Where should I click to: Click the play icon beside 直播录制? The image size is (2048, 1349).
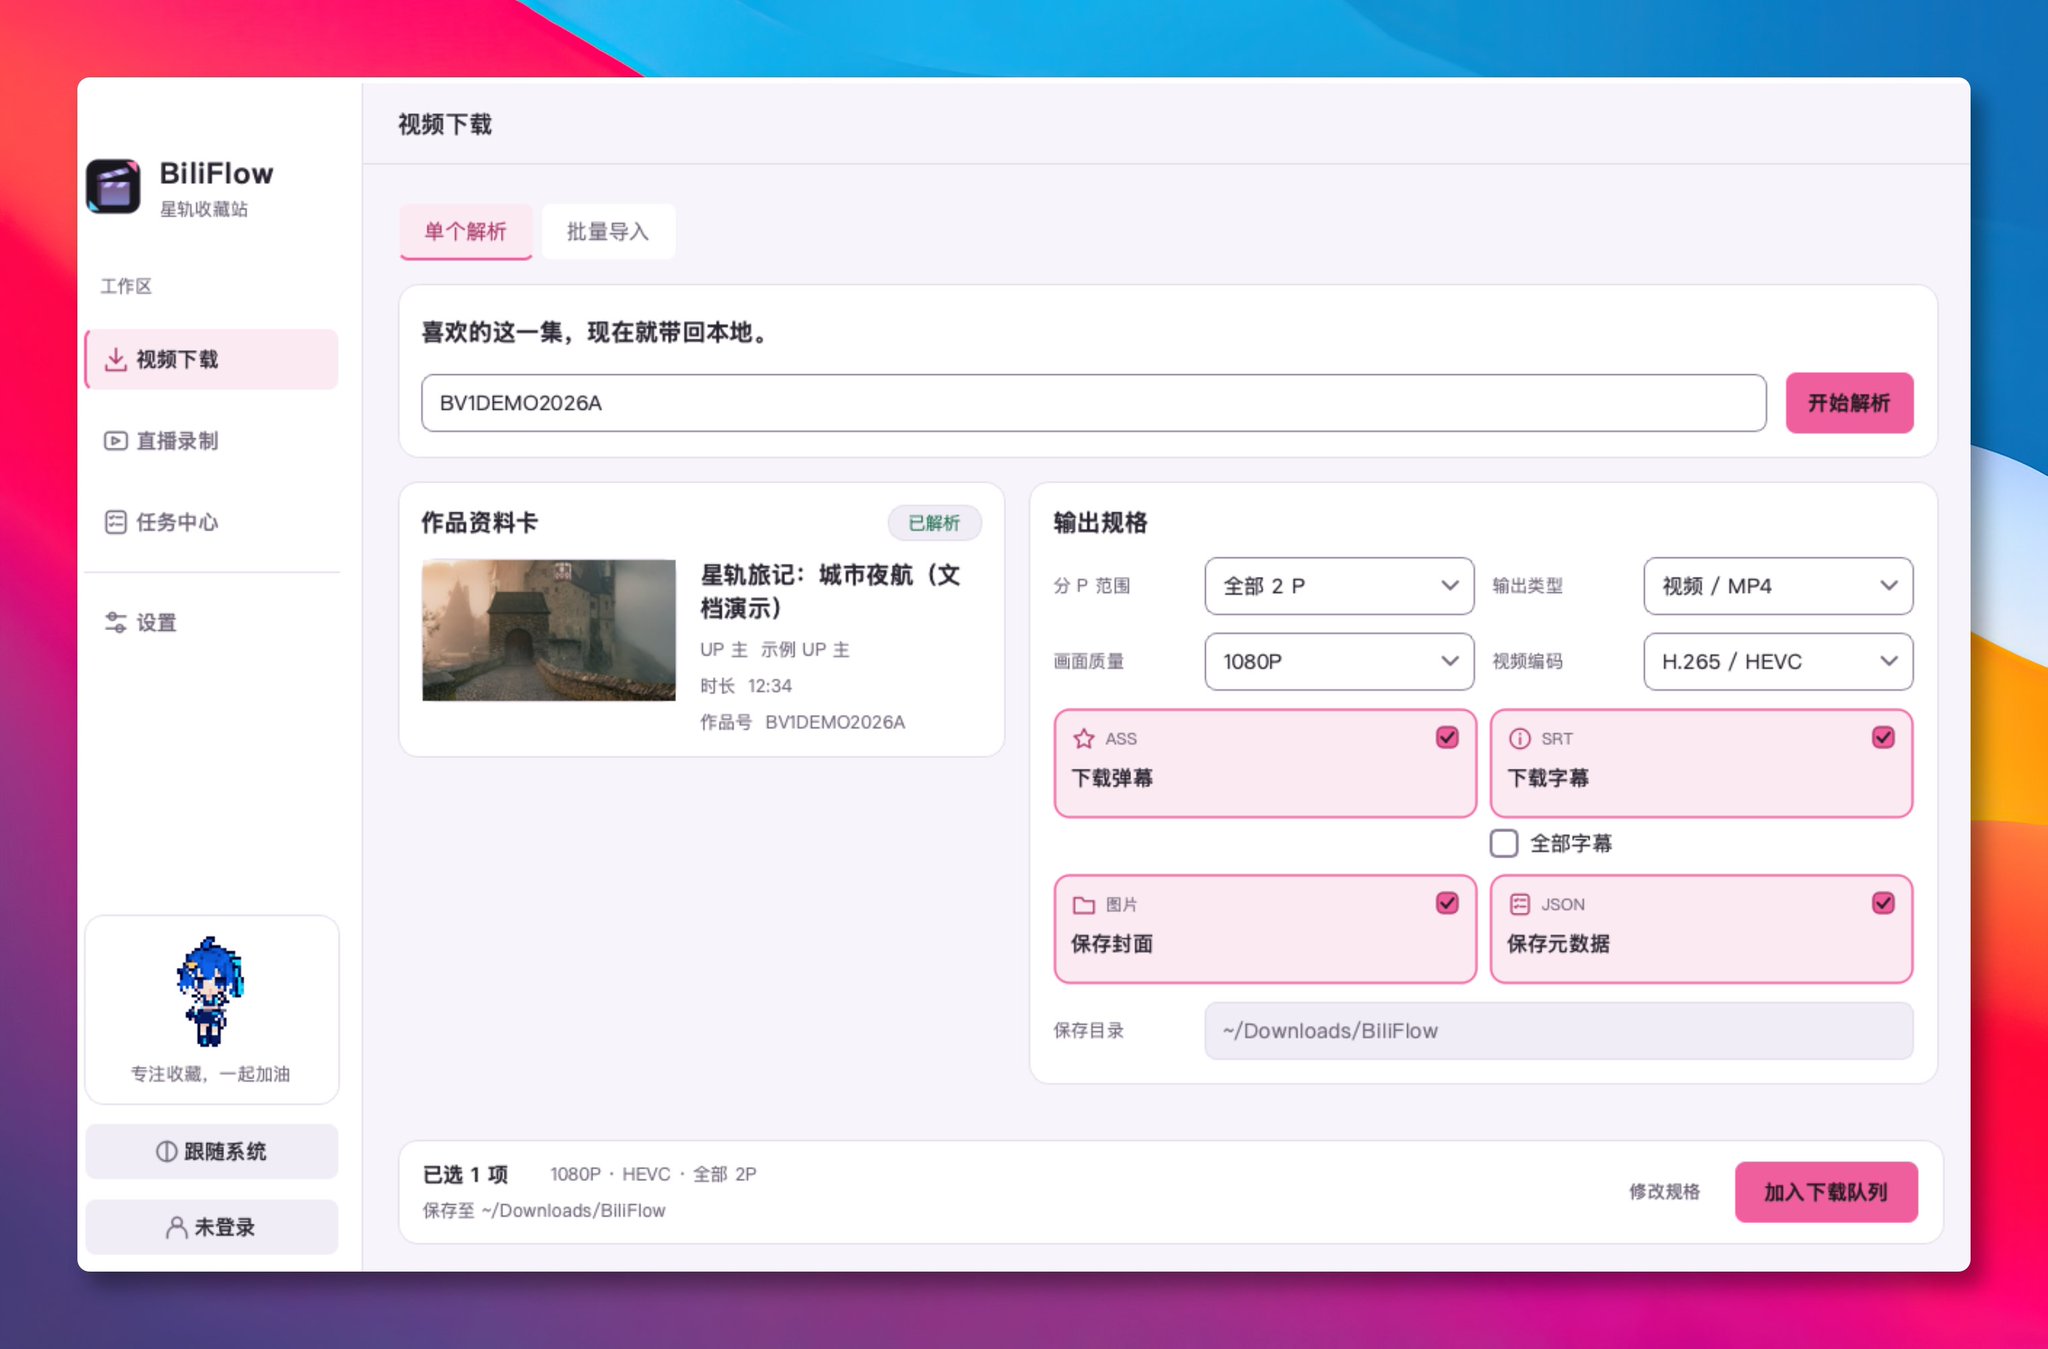pos(116,441)
